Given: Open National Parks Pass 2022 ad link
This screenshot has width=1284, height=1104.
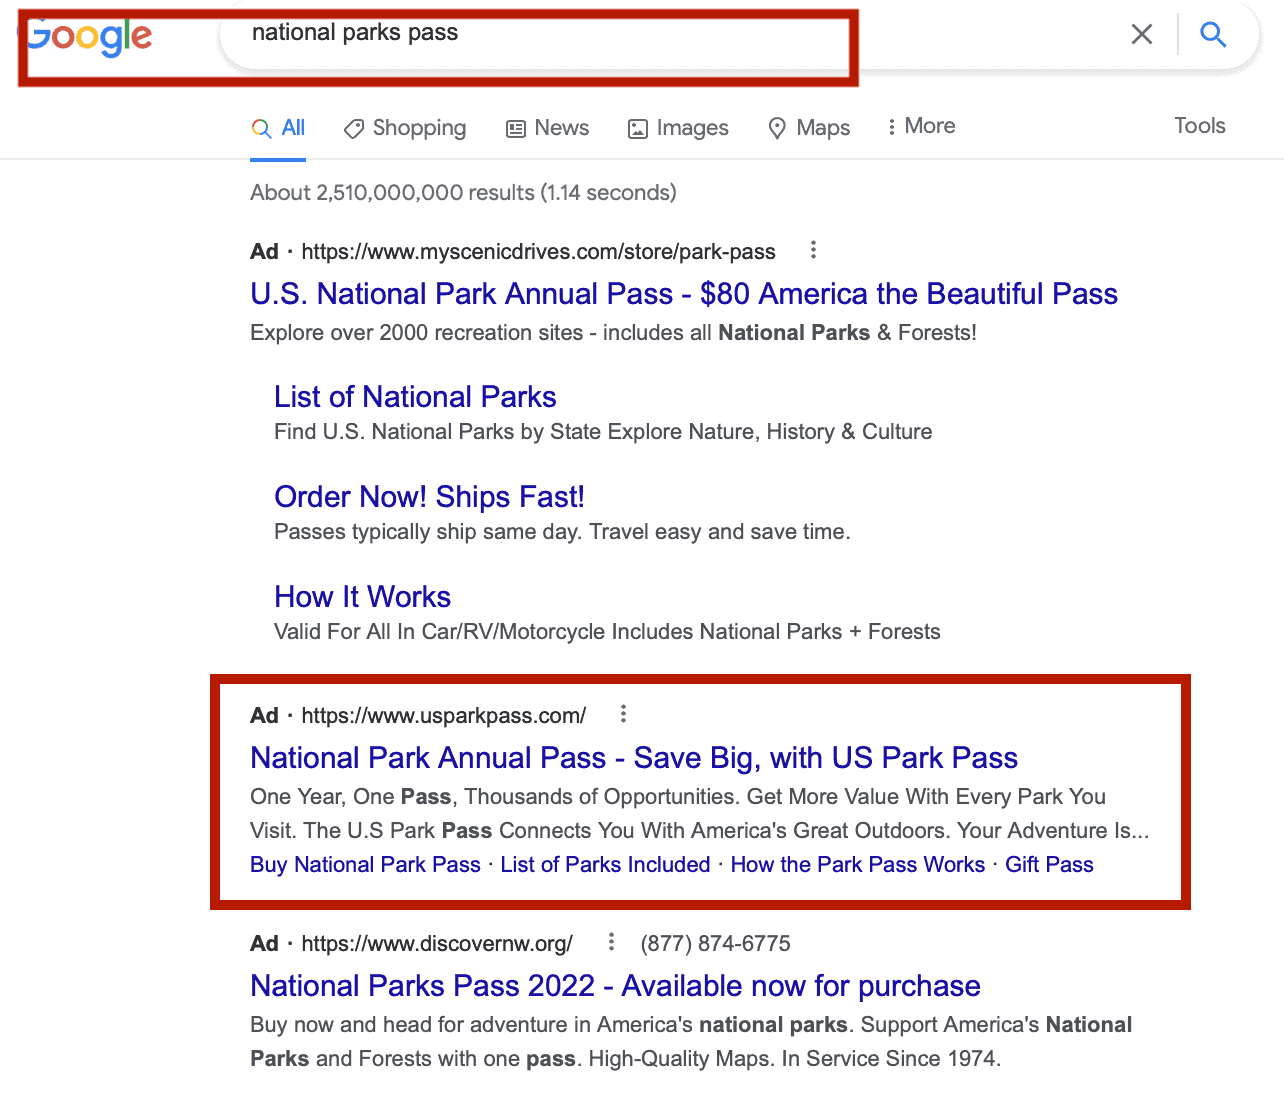Looking at the screenshot, I should click(x=615, y=986).
